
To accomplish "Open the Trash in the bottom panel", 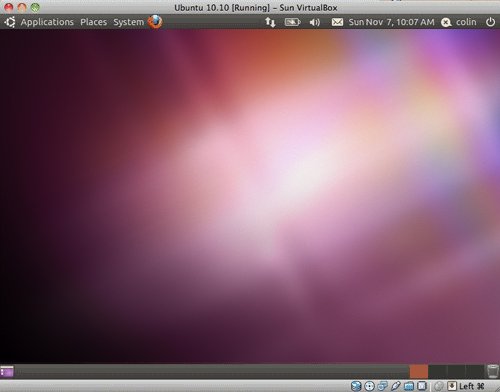I will 493,371.
